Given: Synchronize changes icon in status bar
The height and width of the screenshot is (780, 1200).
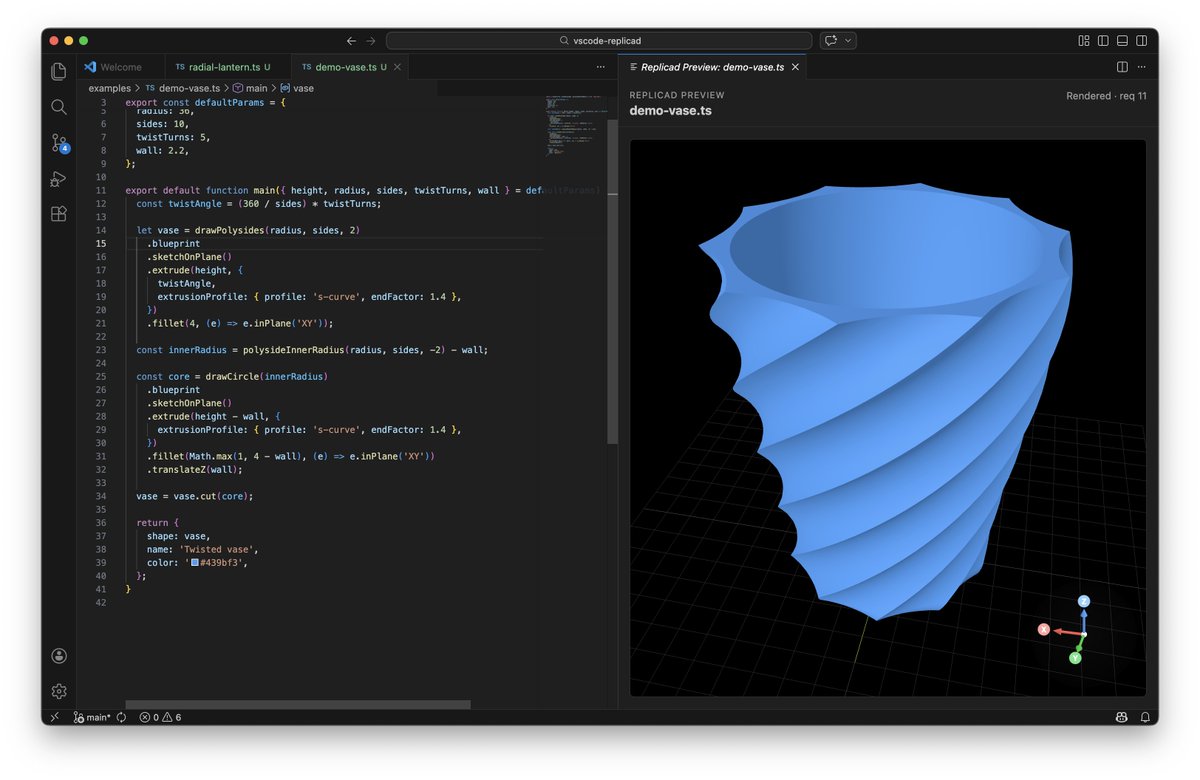Looking at the screenshot, I should point(121,717).
